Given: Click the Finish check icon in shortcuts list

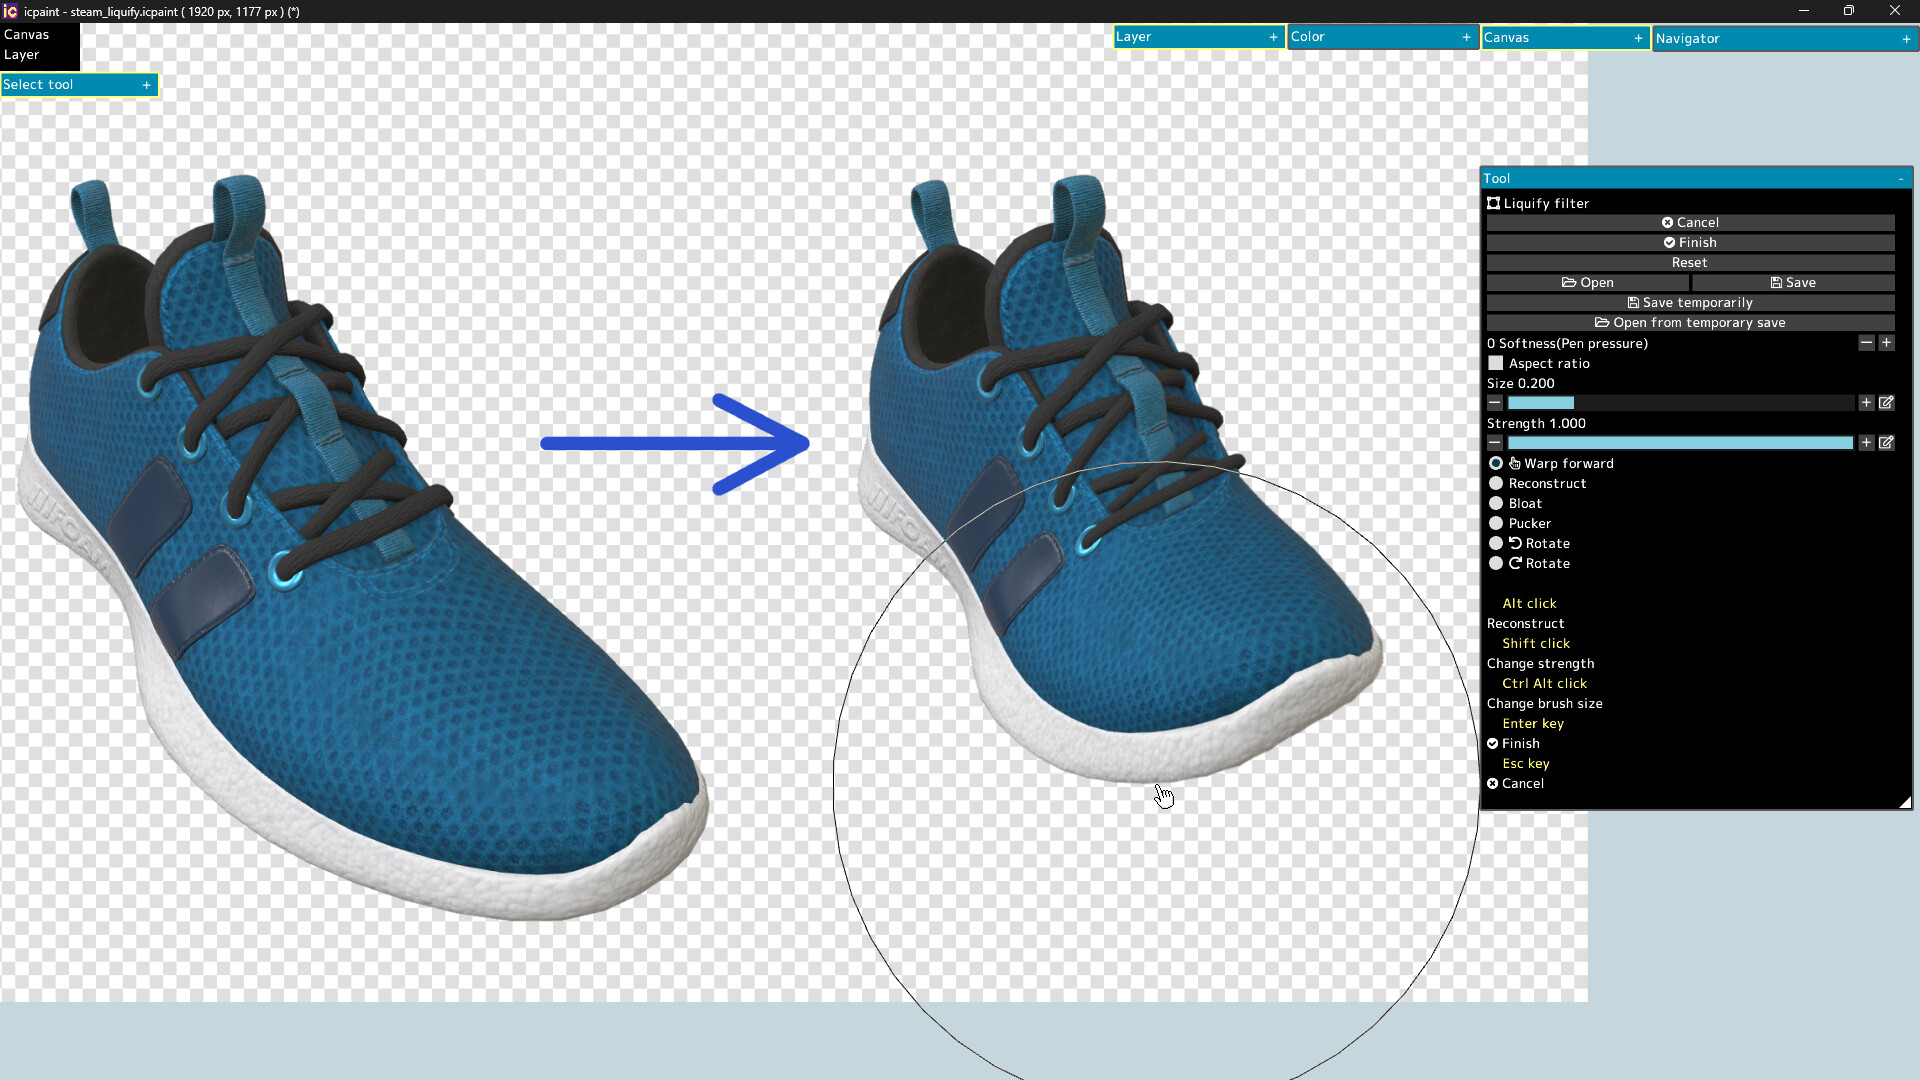Looking at the screenshot, I should point(1493,744).
